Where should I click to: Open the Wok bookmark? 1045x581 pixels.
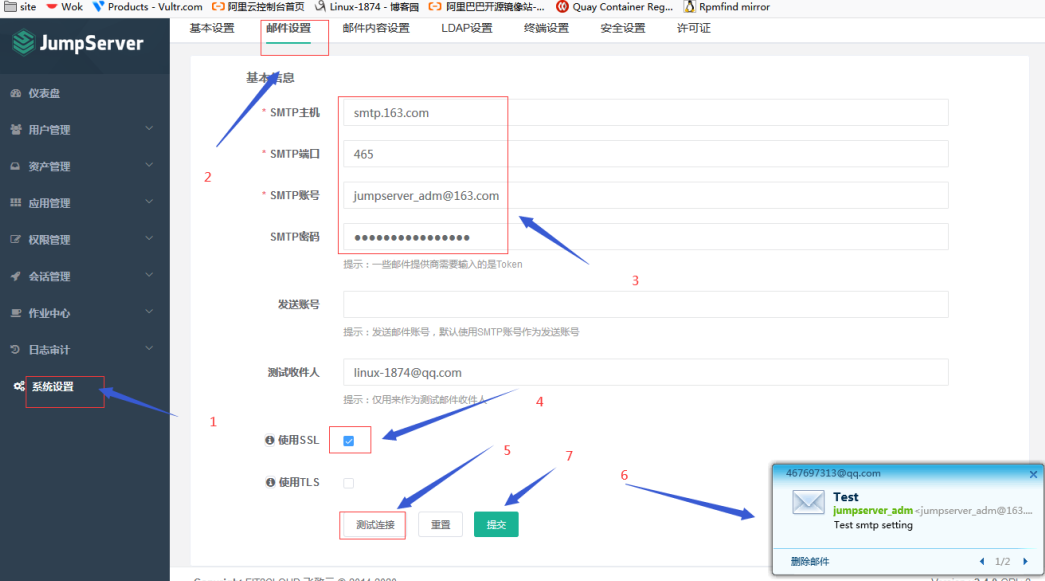click(x=65, y=7)
